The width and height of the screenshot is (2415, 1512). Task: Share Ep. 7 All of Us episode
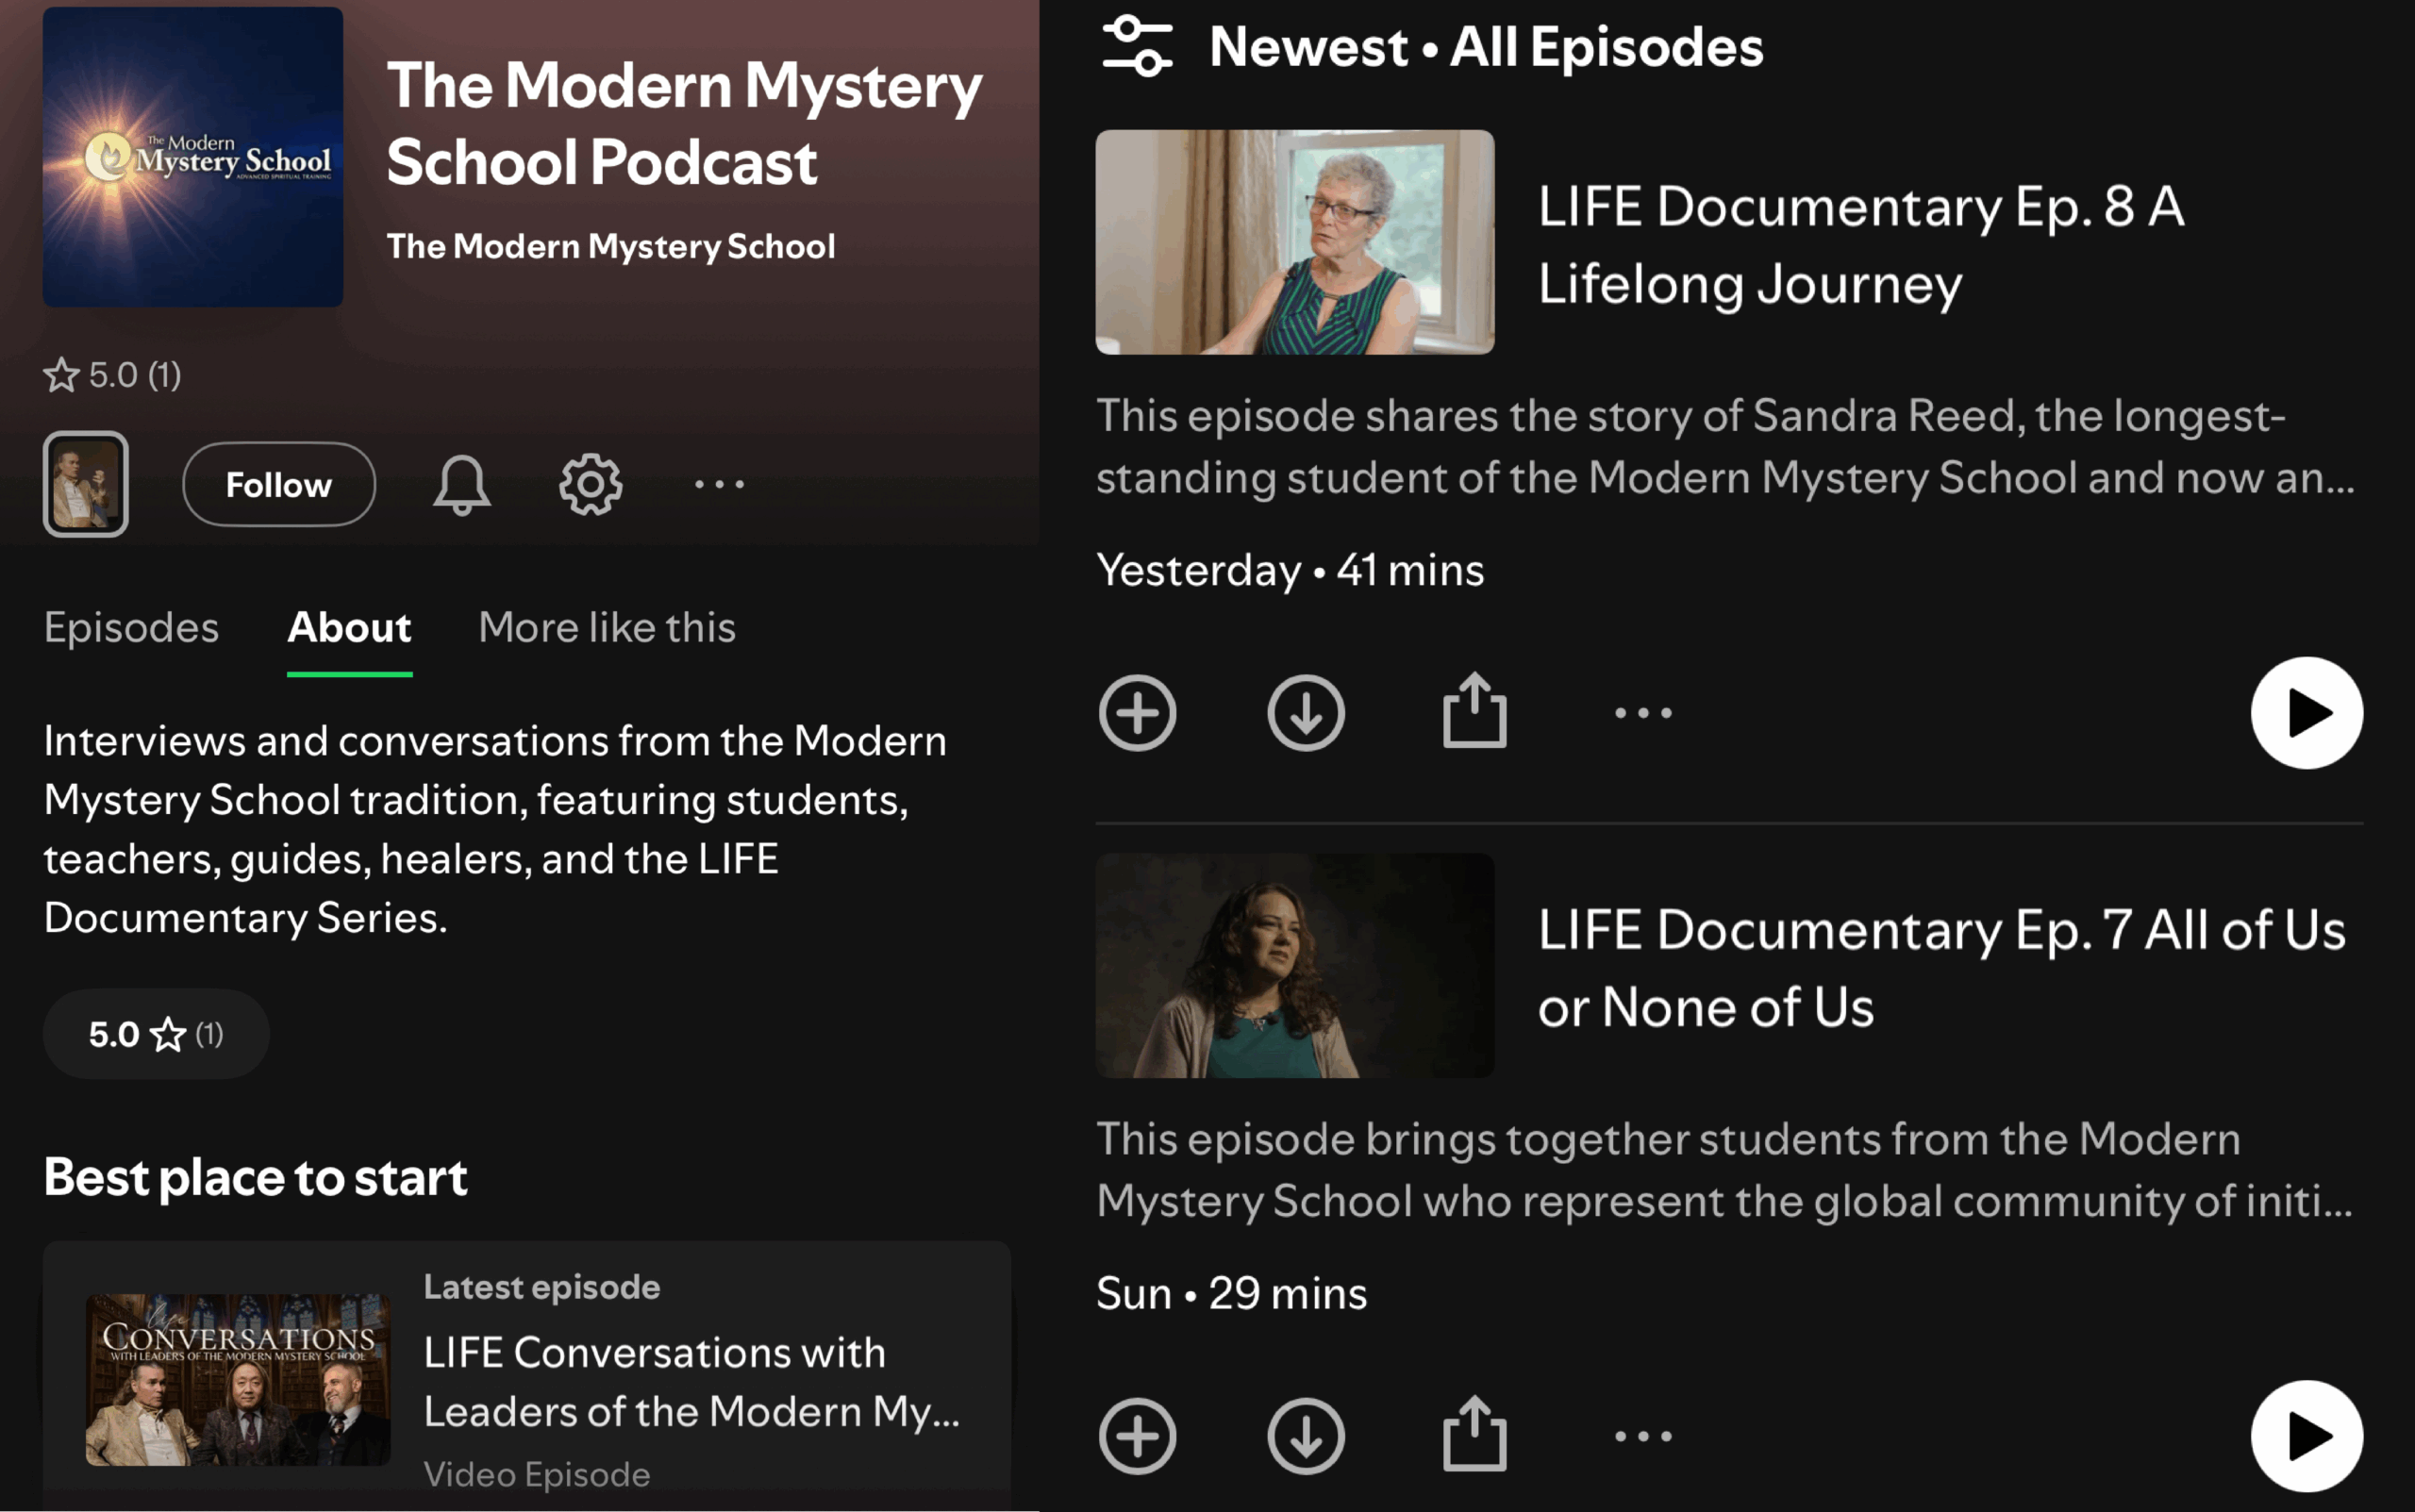tap(1474, 1434)
